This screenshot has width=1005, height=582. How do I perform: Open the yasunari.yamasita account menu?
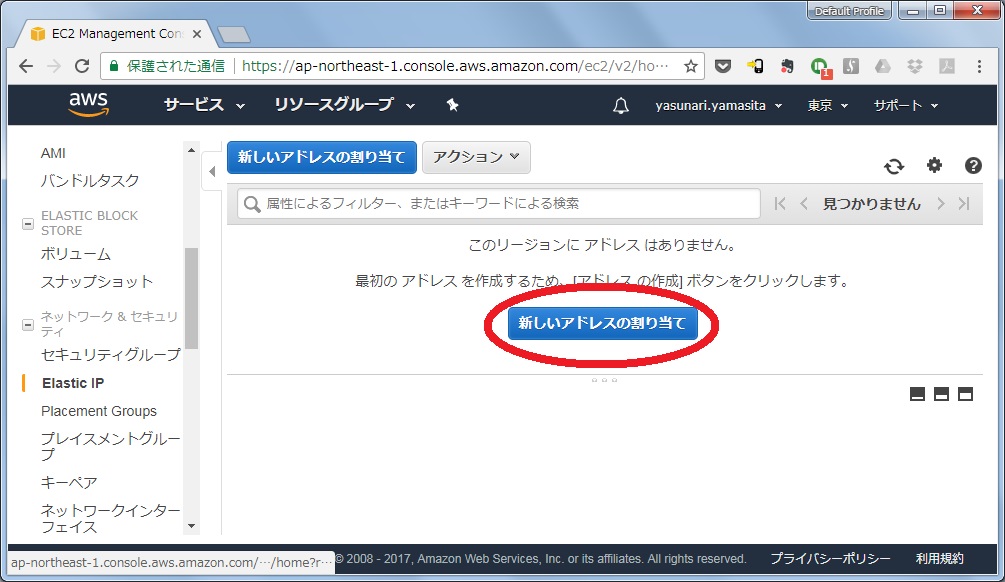coord(718,106)
